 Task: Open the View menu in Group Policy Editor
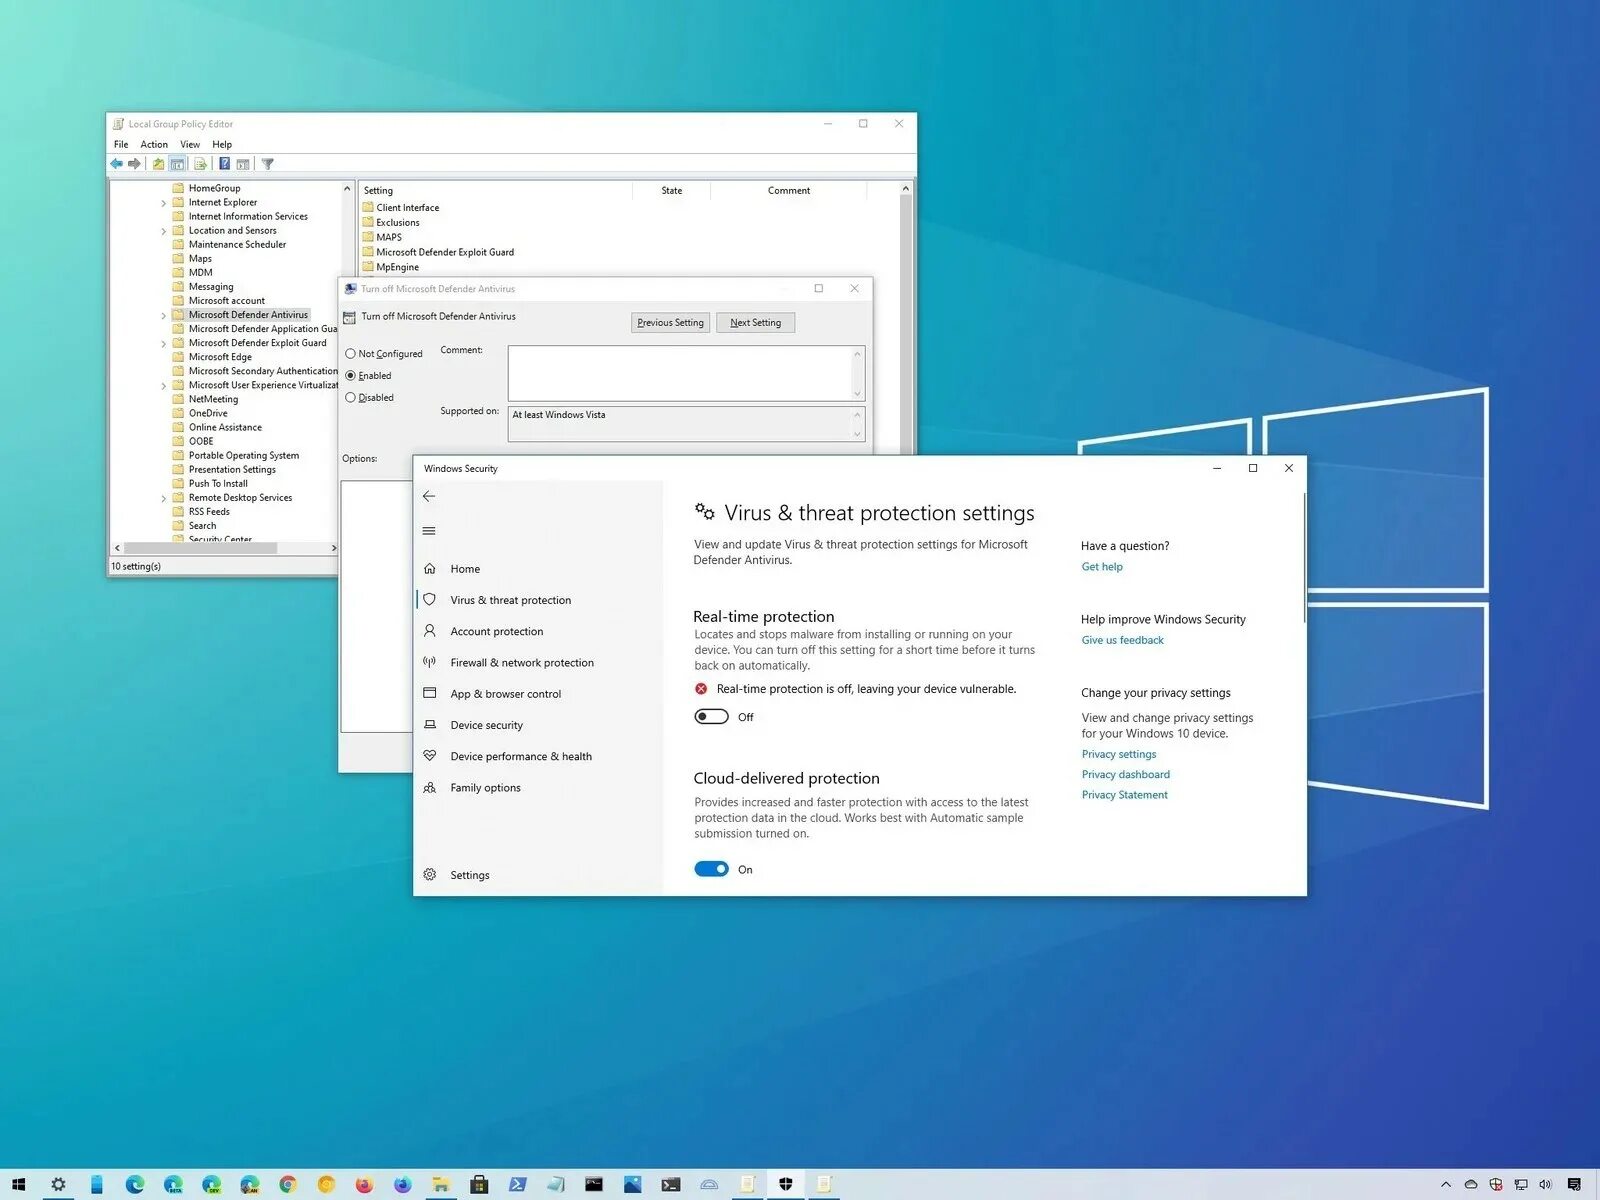(x=190, y=145)
